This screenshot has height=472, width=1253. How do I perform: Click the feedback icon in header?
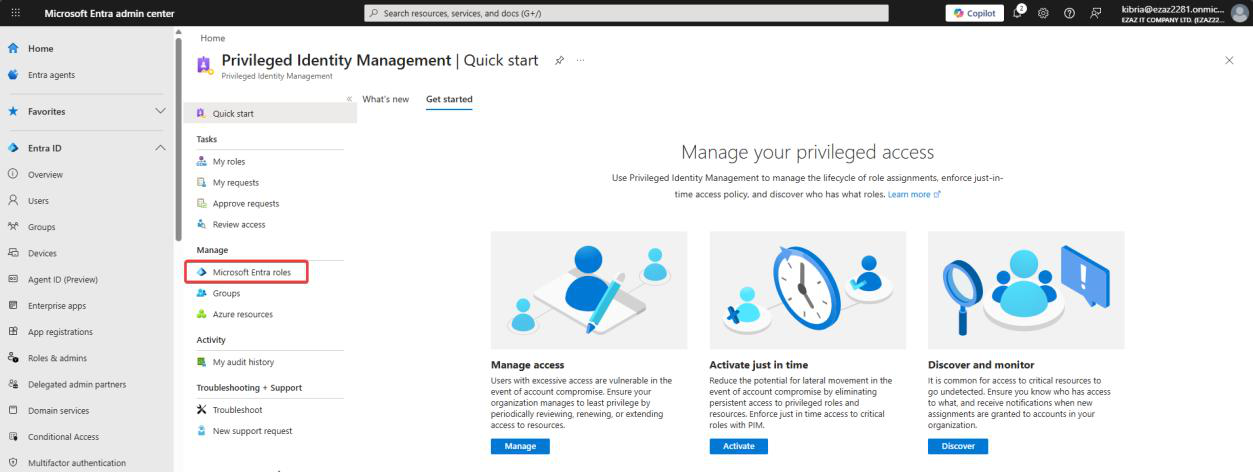(x=1096, y=13)
